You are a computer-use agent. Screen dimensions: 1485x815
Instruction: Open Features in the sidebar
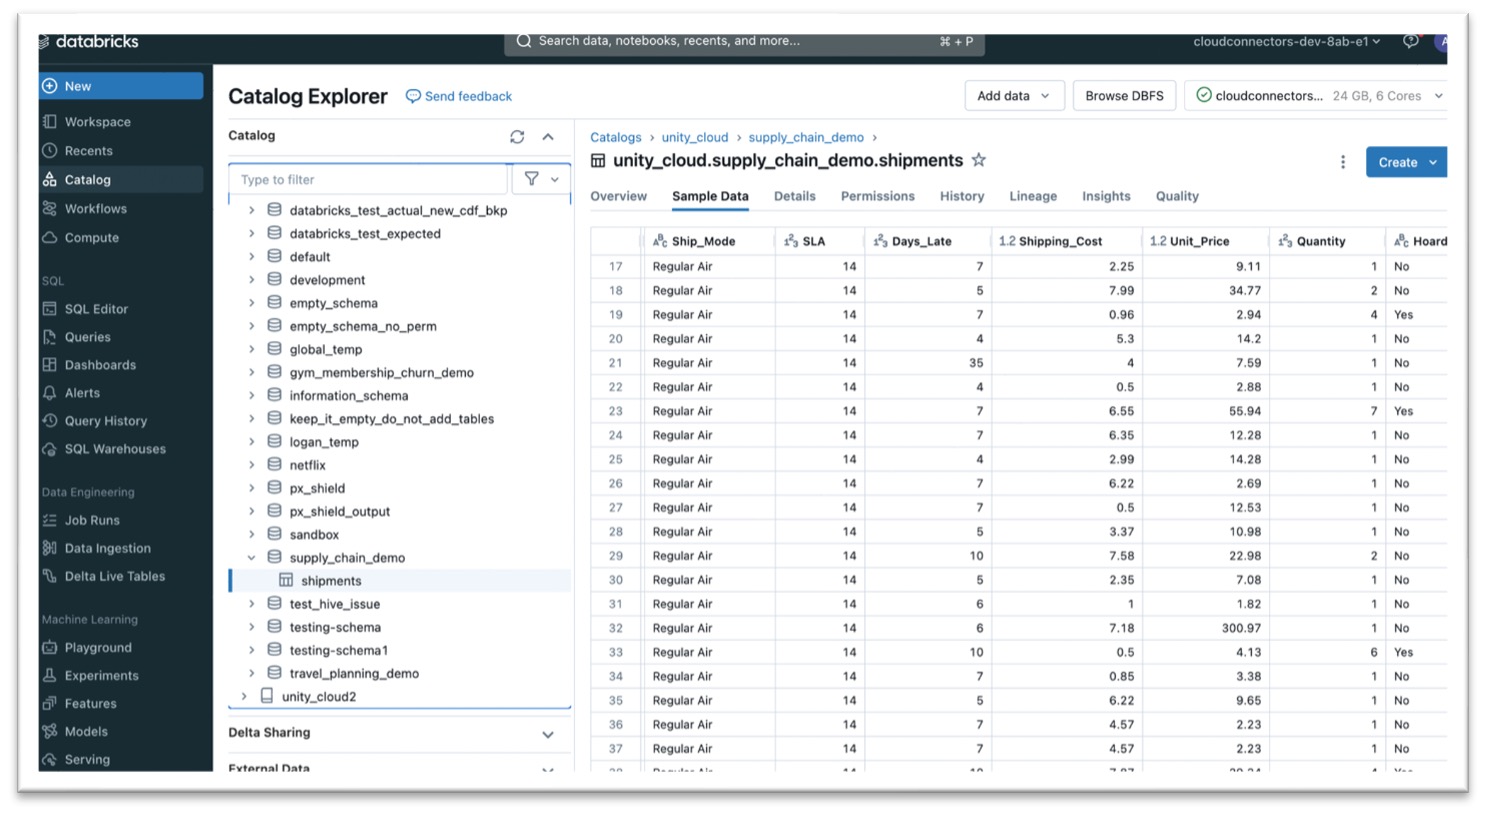pos(90,704)
